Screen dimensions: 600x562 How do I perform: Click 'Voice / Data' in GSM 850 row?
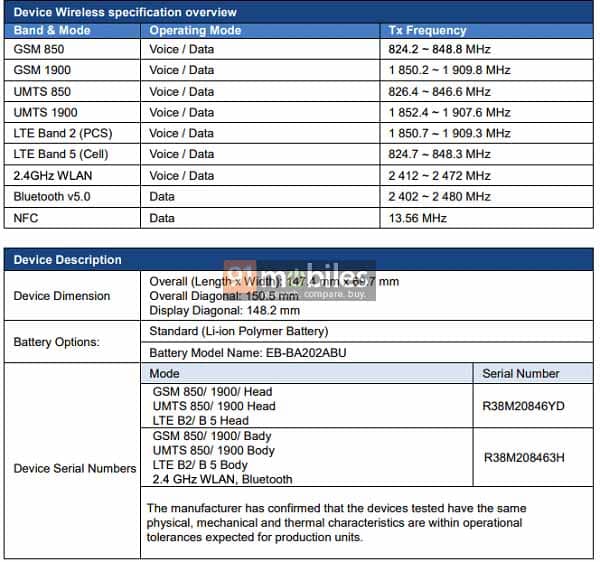click(x=181, y=49)
